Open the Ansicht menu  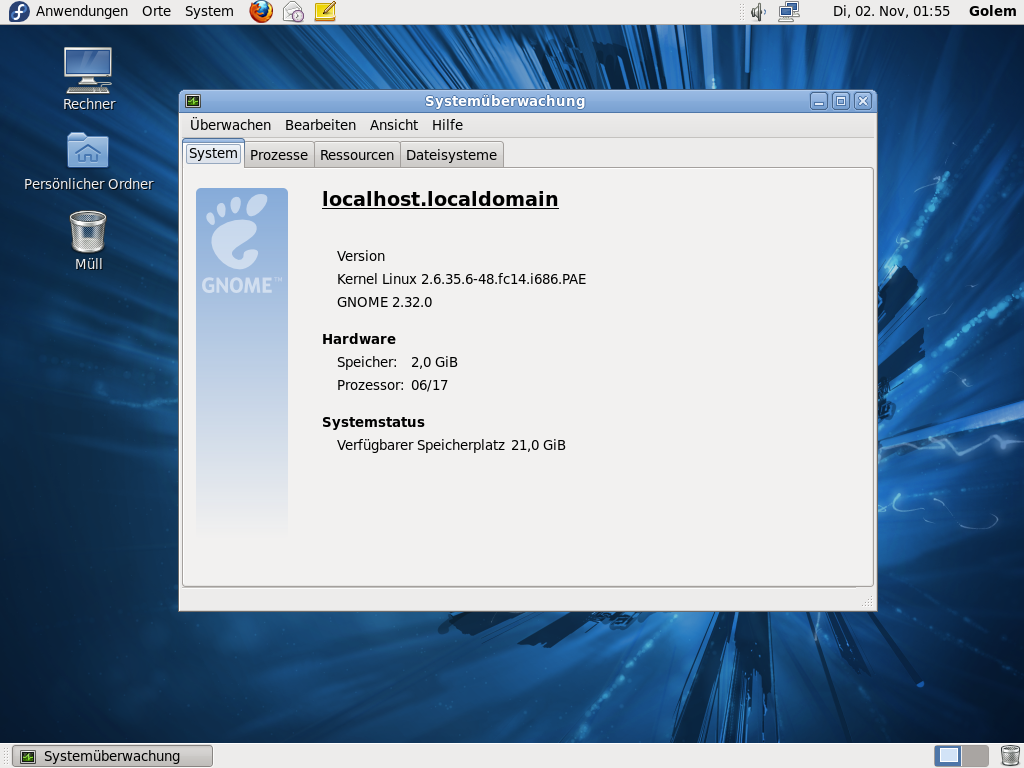click(393, 125)
